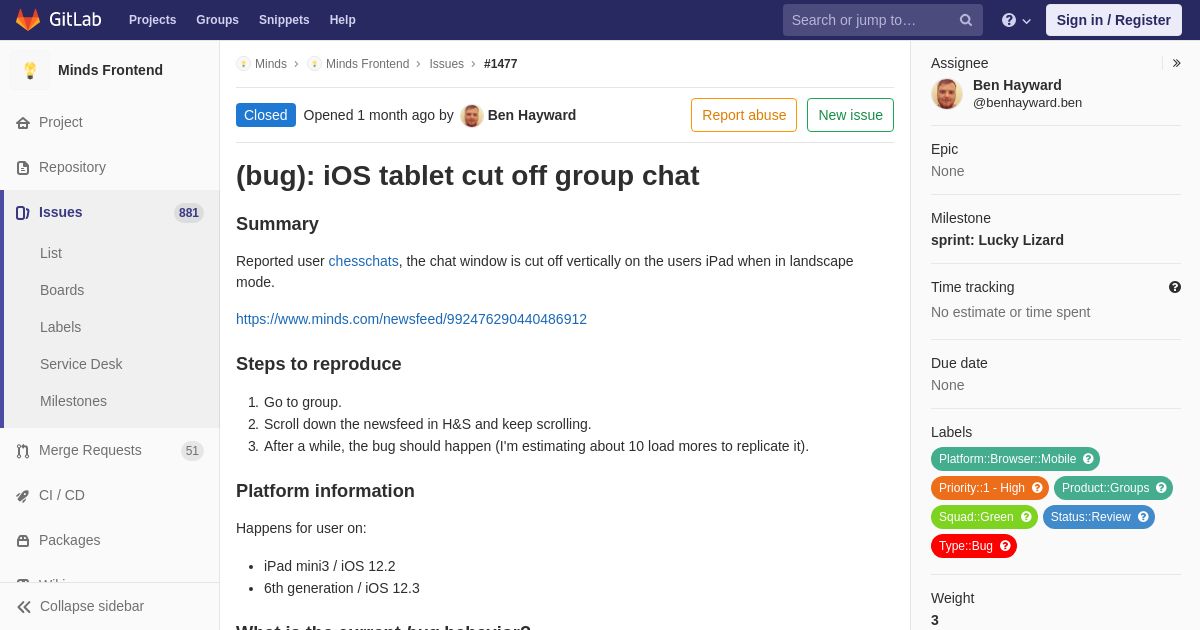Click the assignee Ben Hayward avatar
Screen dimensions: 1200x630
[947, 94]
